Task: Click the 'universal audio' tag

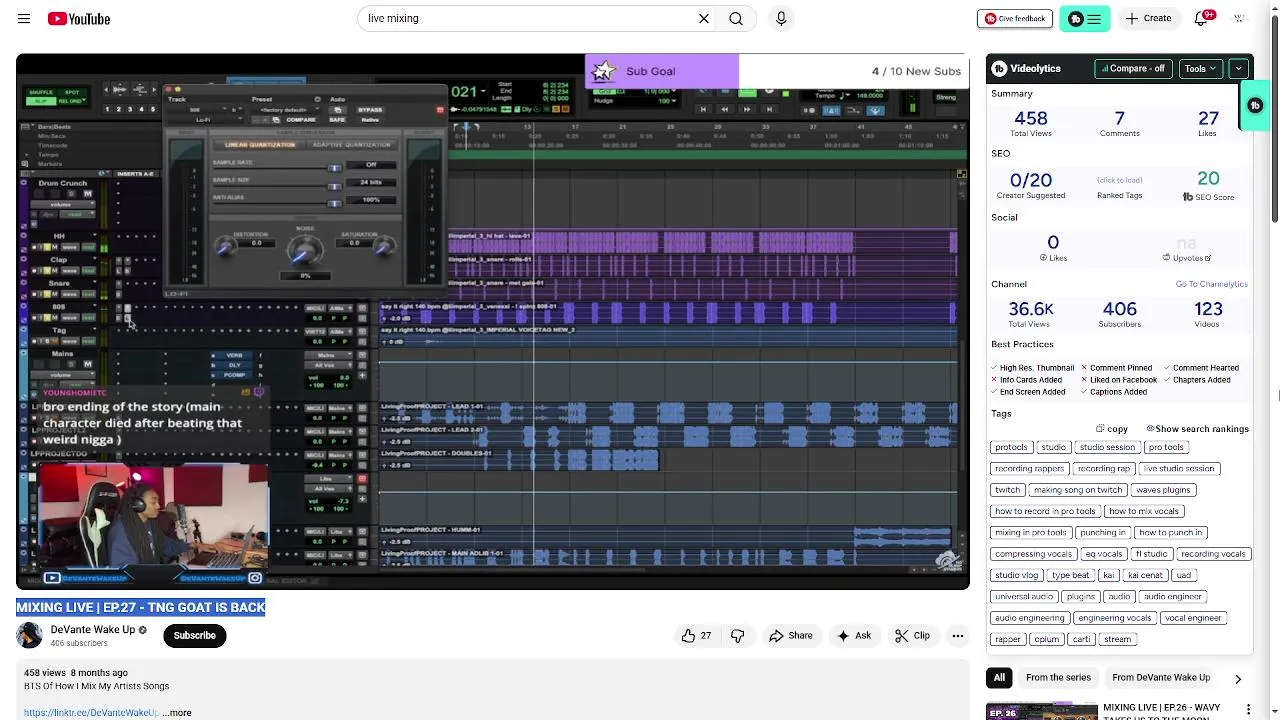Action: tap(1024, 597)
